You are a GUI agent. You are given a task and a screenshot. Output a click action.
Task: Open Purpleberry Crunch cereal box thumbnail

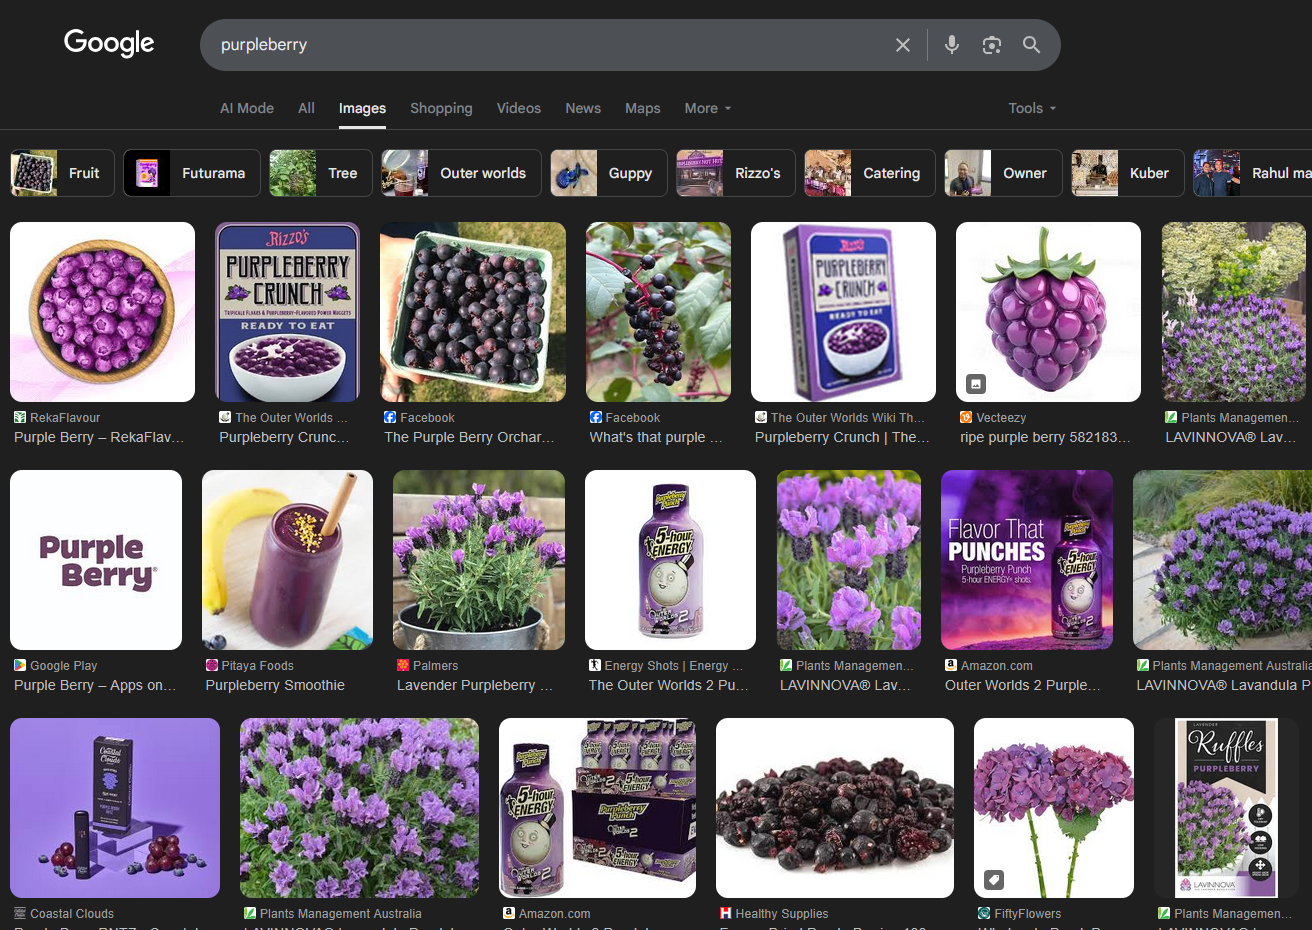pos(843,312)
